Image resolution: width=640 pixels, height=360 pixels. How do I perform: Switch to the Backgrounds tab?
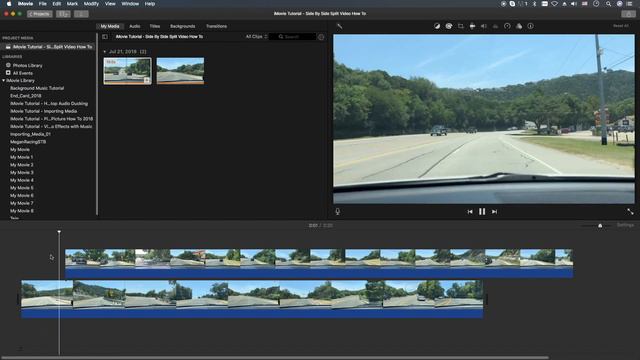[x=182, y=26]
